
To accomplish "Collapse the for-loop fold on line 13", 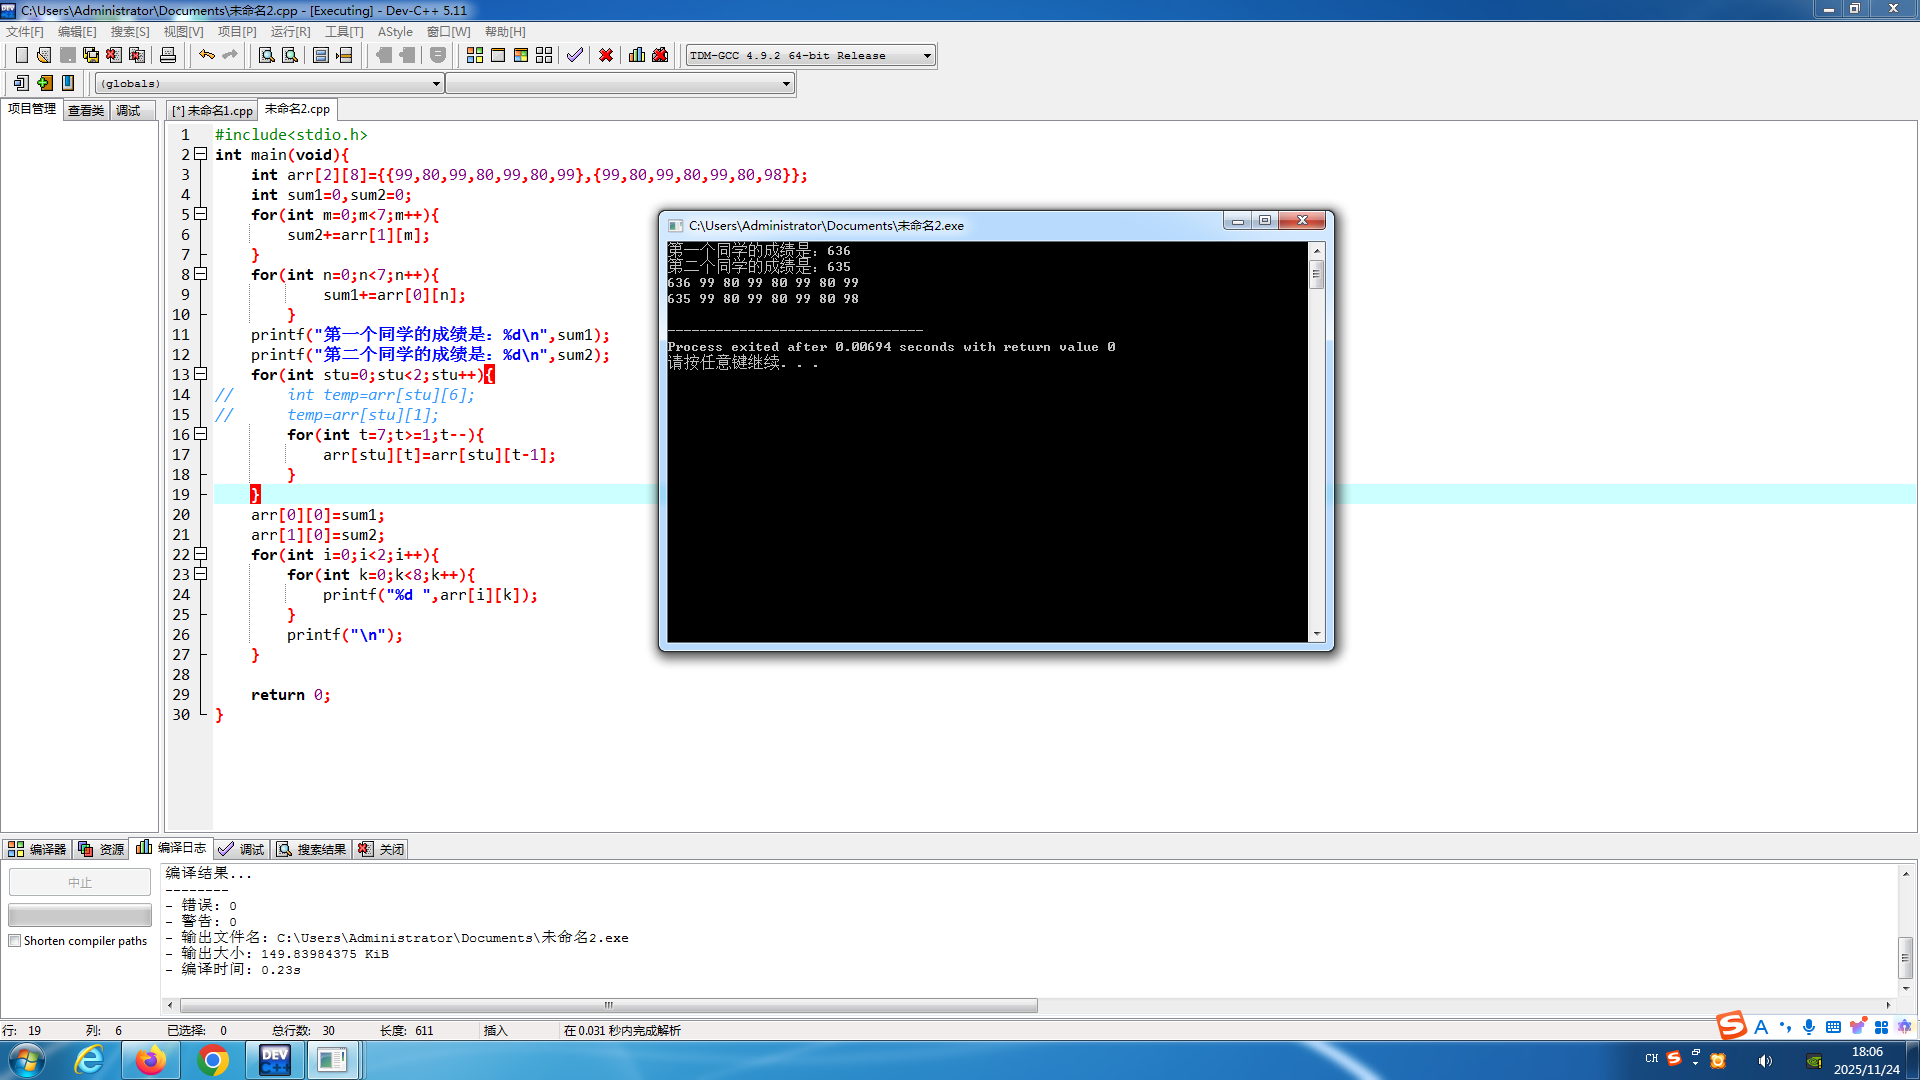I will pyautogui.click(x=200, y=374).
